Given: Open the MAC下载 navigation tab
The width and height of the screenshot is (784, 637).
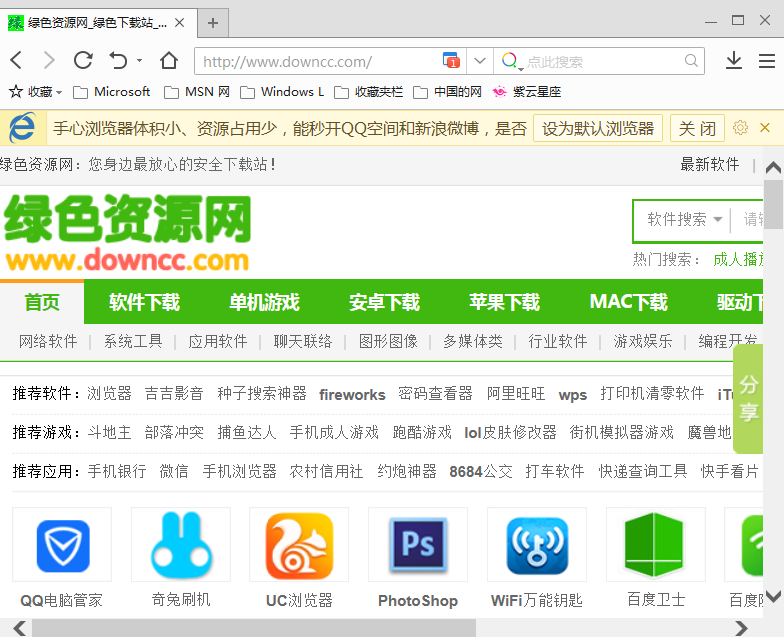Looking at the screenshot, I should [x=628, y=302].
